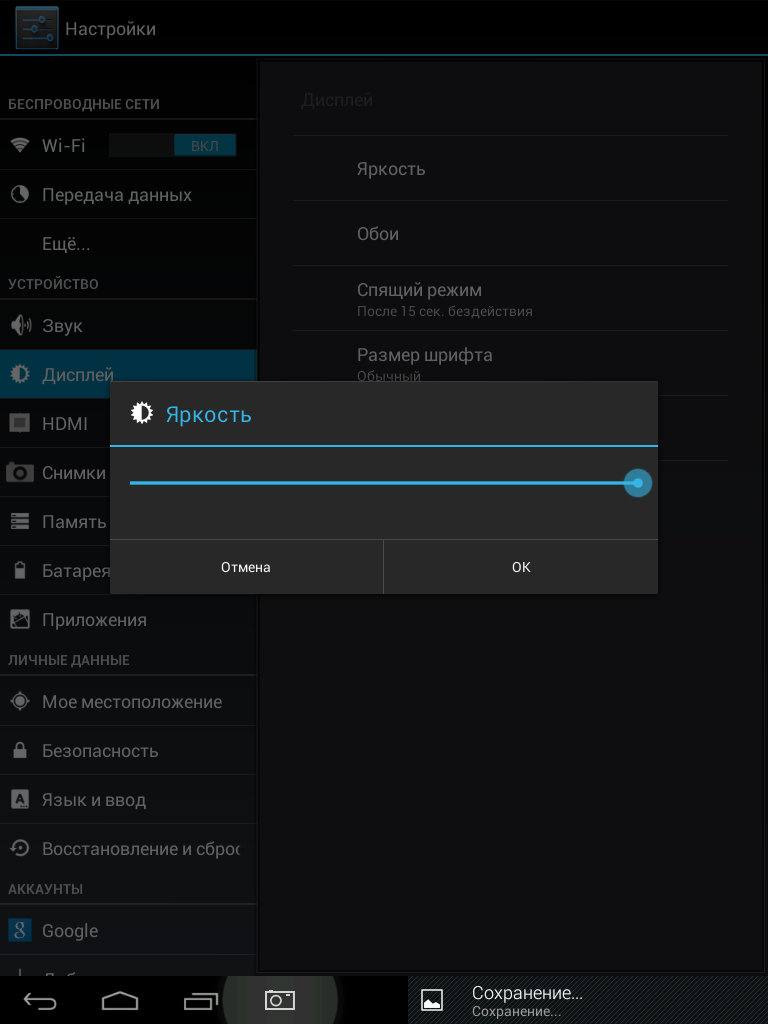This screenshot has width=768, height=1024.
Task: Go back with the navigation bar back arrow
Action: pos(40,1000)
